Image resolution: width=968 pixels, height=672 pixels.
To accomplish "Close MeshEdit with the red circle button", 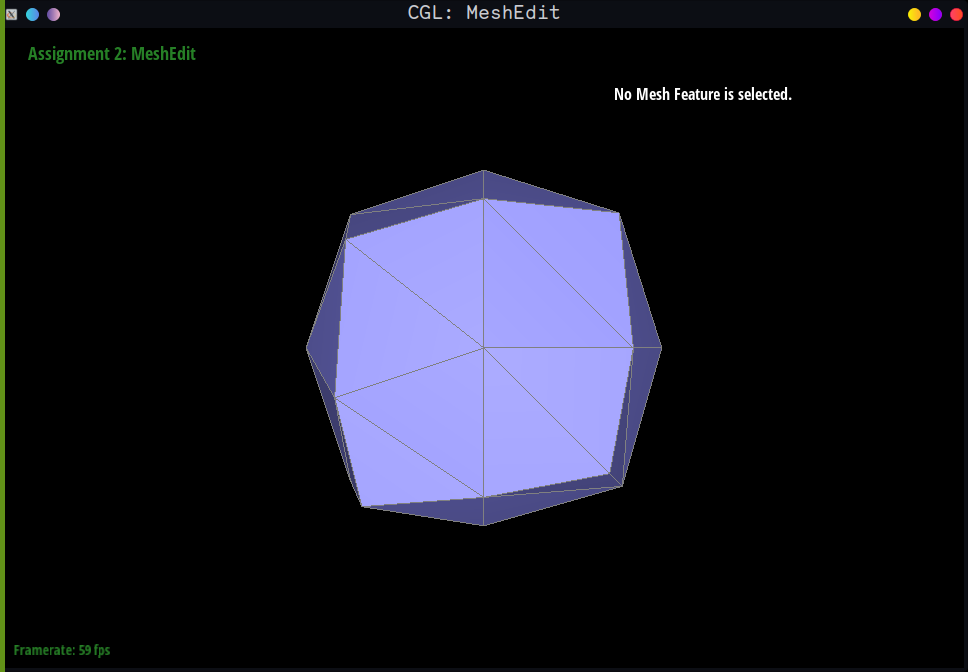I will coord(956,14).
